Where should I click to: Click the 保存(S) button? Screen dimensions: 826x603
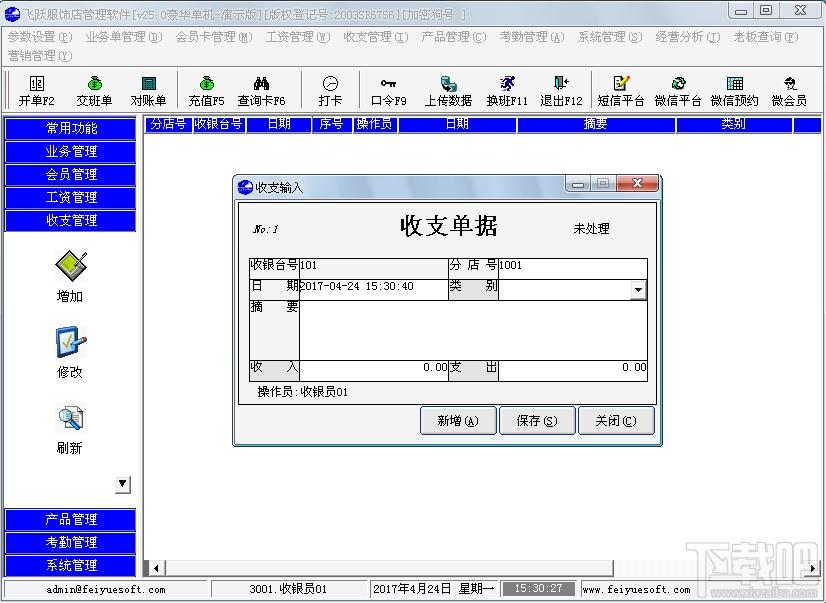click(x=537, y=421)
